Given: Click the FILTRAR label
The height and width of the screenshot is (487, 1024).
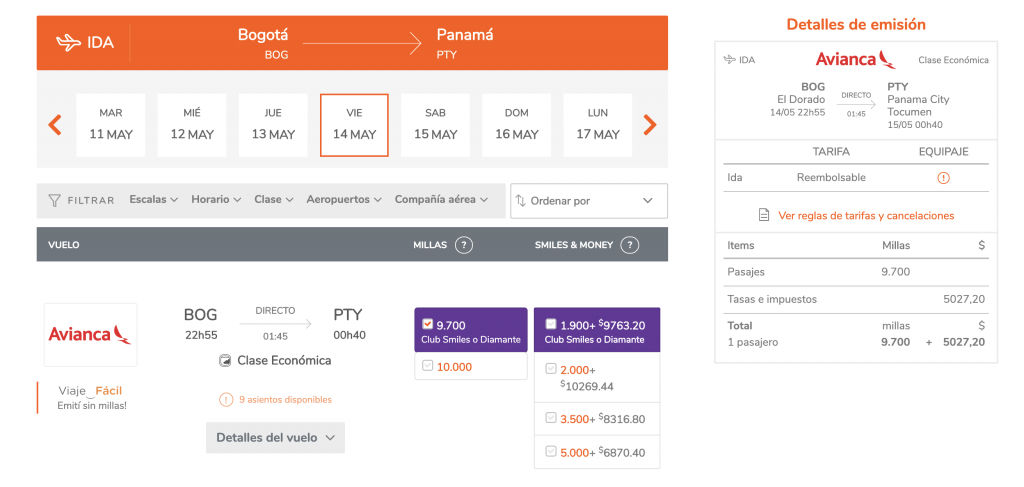Looking at the screenshot, I should 91,200.
